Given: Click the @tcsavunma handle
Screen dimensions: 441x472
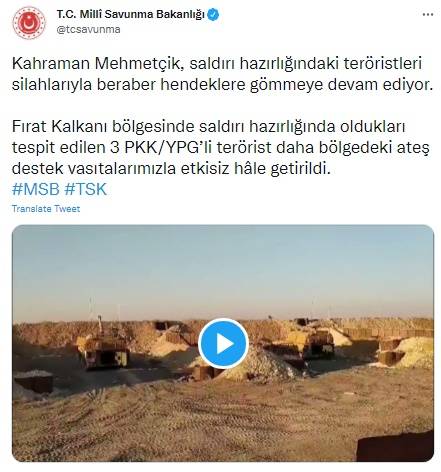Looking at the screenshot, I should pyautogui.click(x=88, y=29).
